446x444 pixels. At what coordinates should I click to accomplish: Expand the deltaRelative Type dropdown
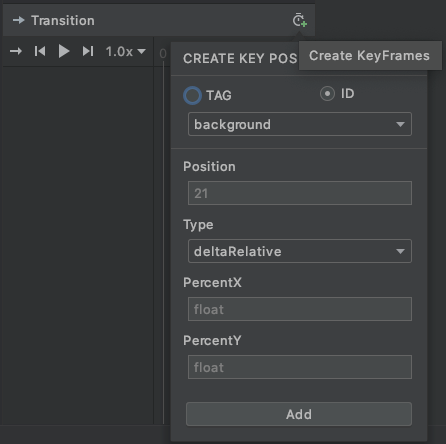click(300, 251)
